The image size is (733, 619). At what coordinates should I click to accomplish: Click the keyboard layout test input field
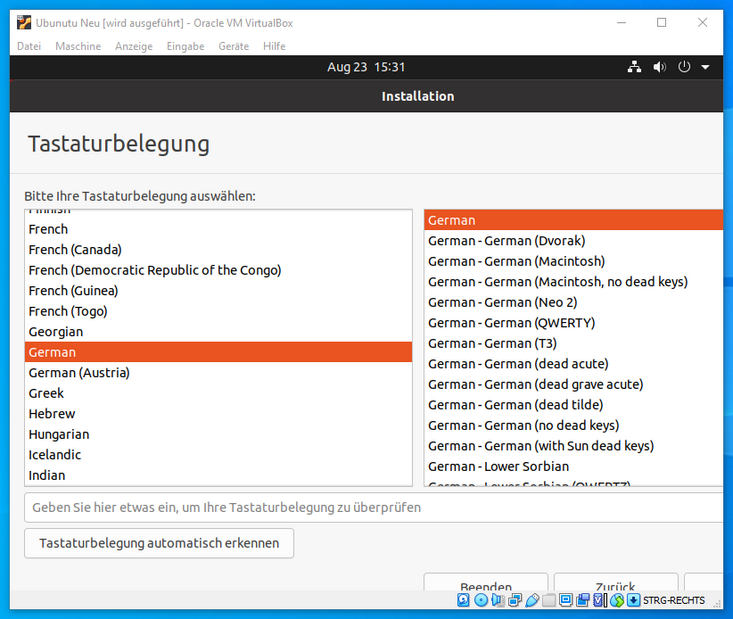pos(372,507)
